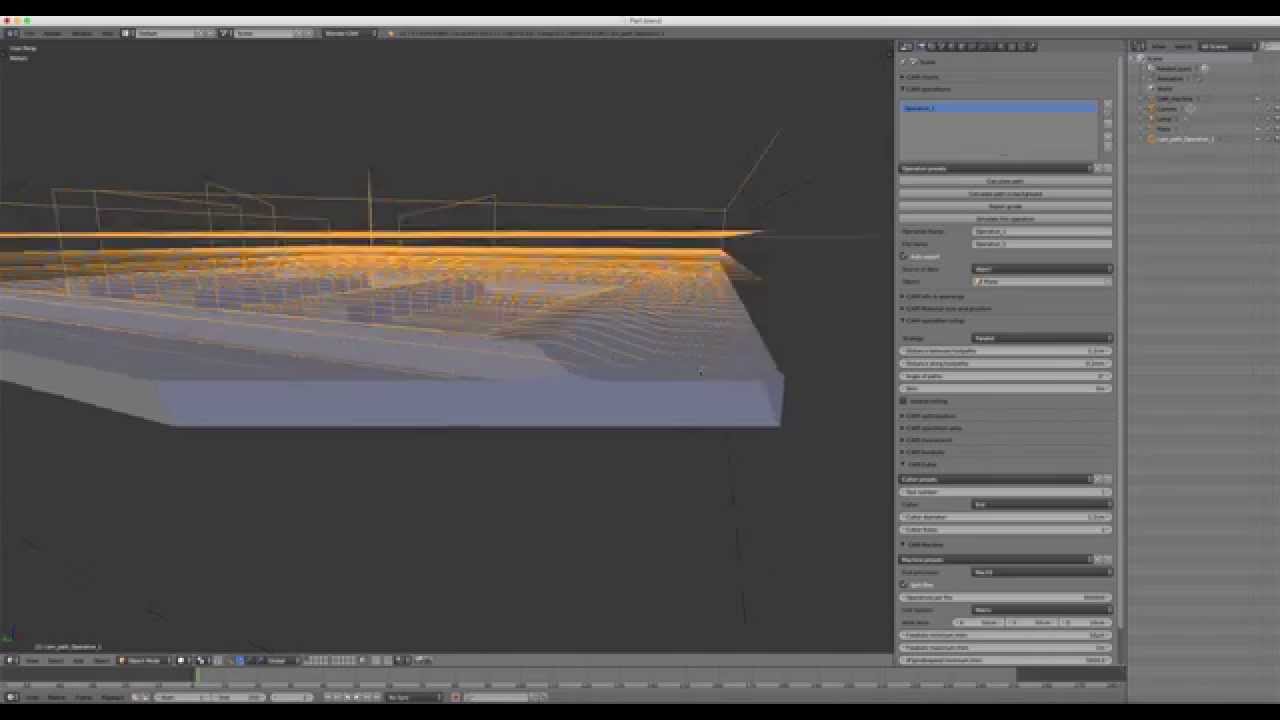Click the Calculate path button
Screen dimensions: 1280x720
[x=1005, y=181]
